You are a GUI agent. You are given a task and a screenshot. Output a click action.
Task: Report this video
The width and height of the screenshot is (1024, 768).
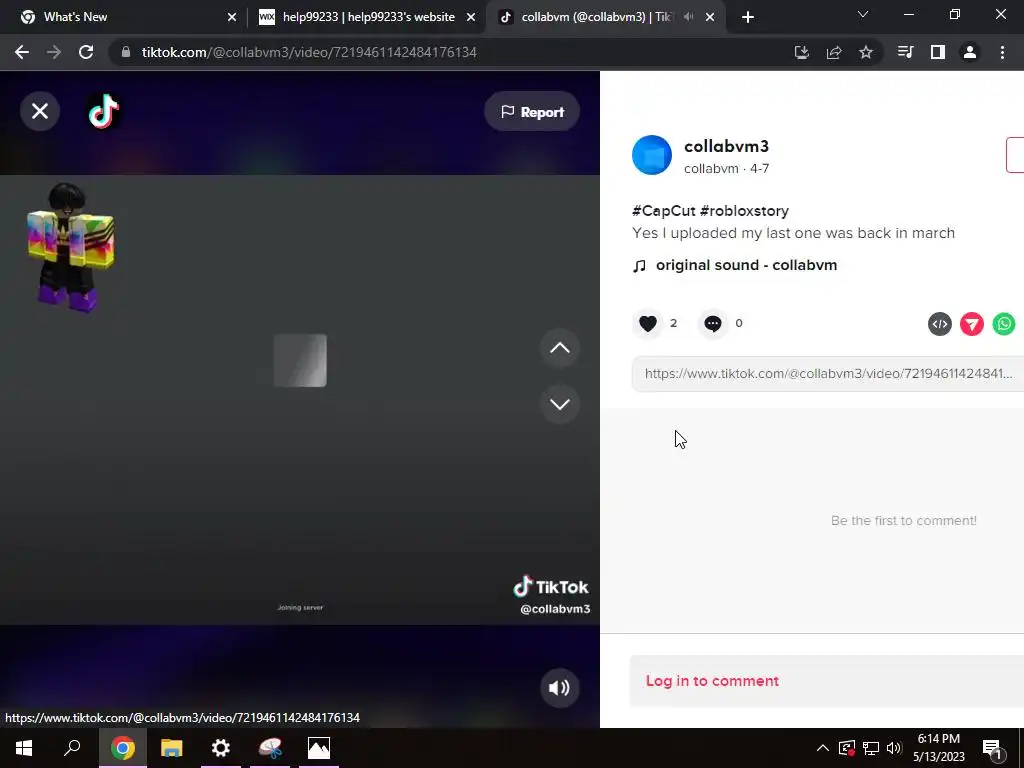[532, 112]
